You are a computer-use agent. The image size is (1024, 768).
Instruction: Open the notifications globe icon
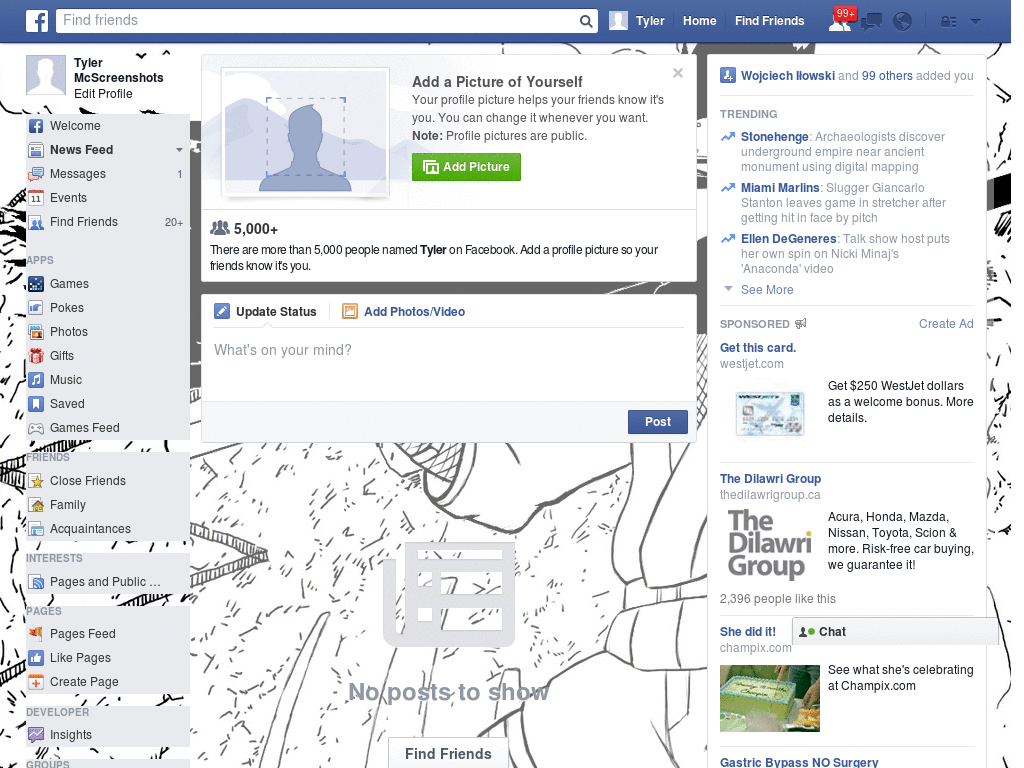tap(903, 22)
